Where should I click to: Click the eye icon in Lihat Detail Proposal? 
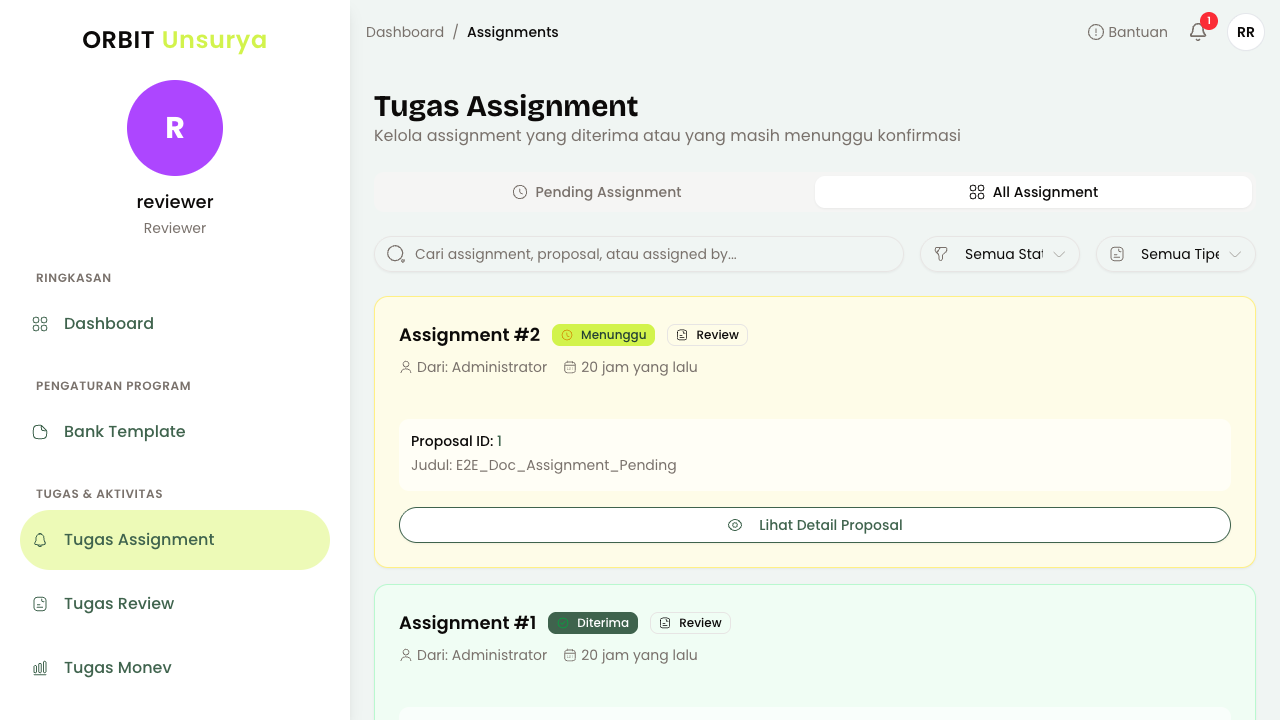pyautogui.click(x=735, y=525)
